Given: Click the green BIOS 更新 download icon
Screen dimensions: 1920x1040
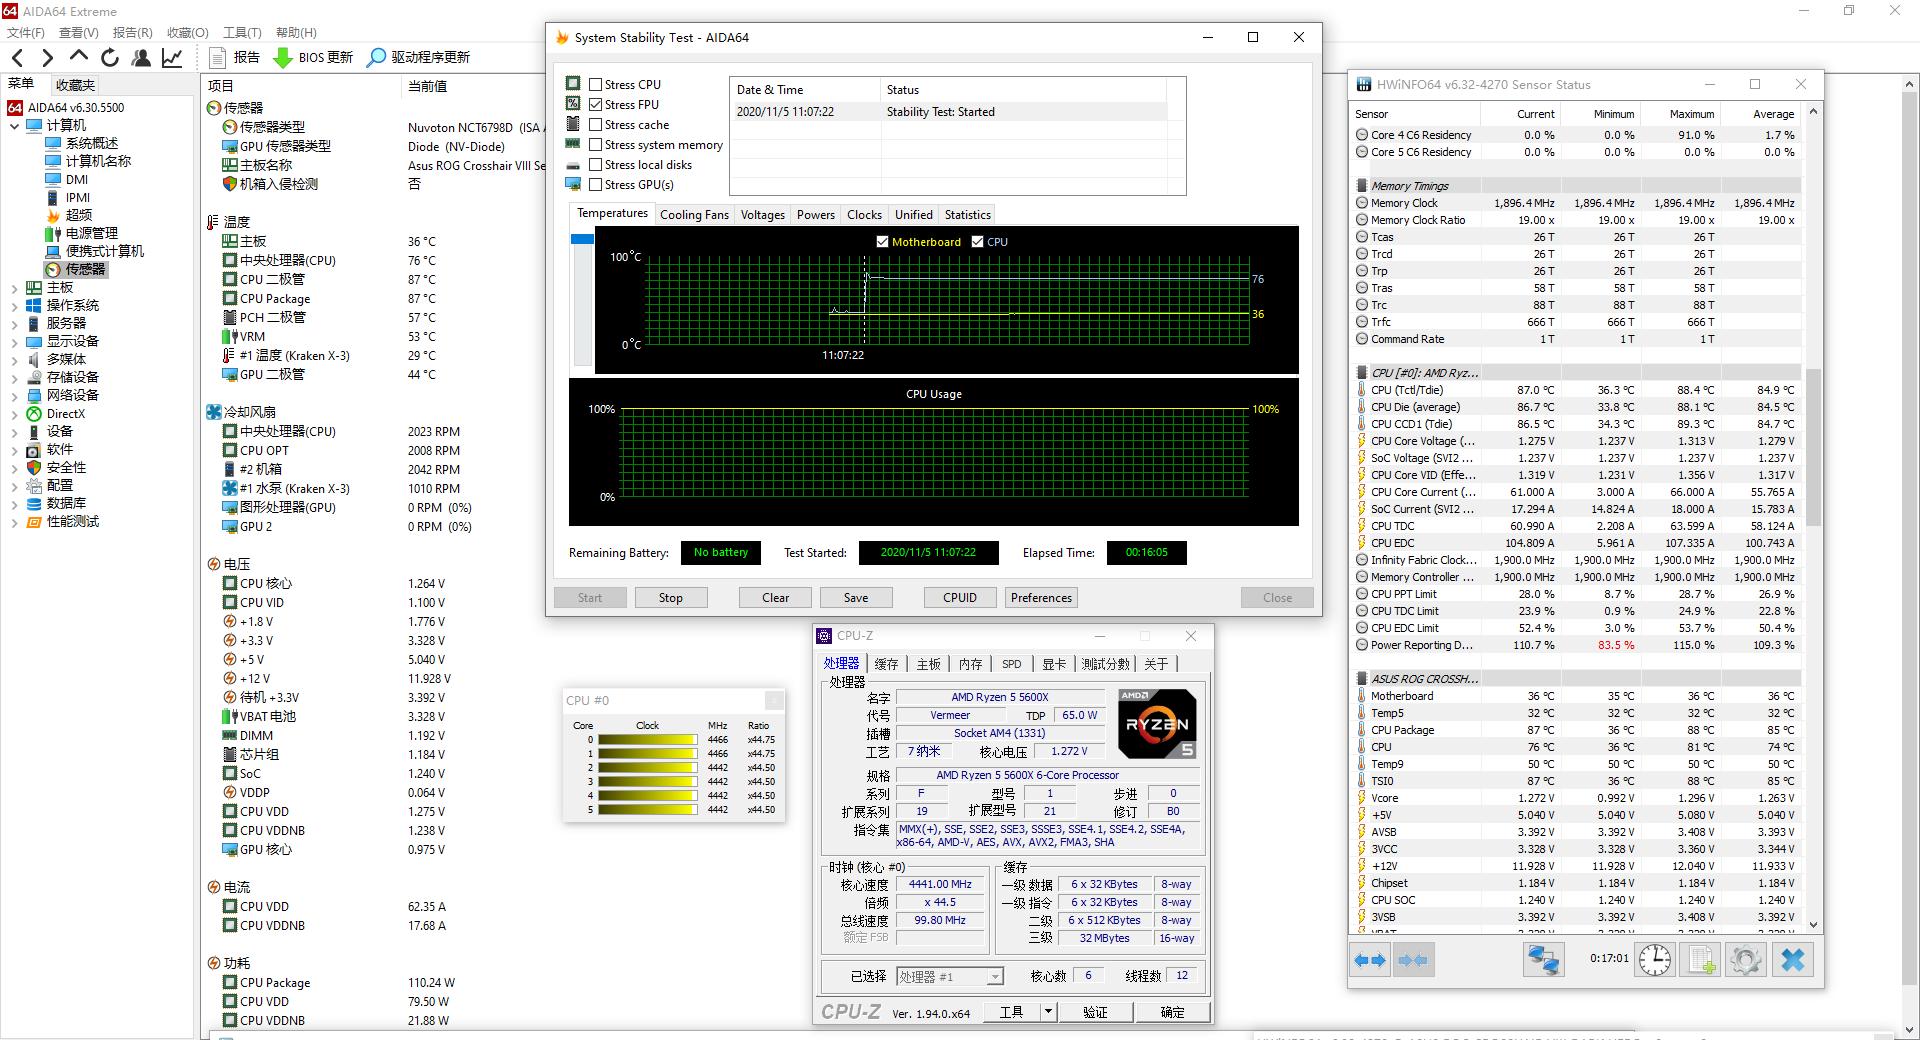Looking at the screenshot, I should 283,57.
